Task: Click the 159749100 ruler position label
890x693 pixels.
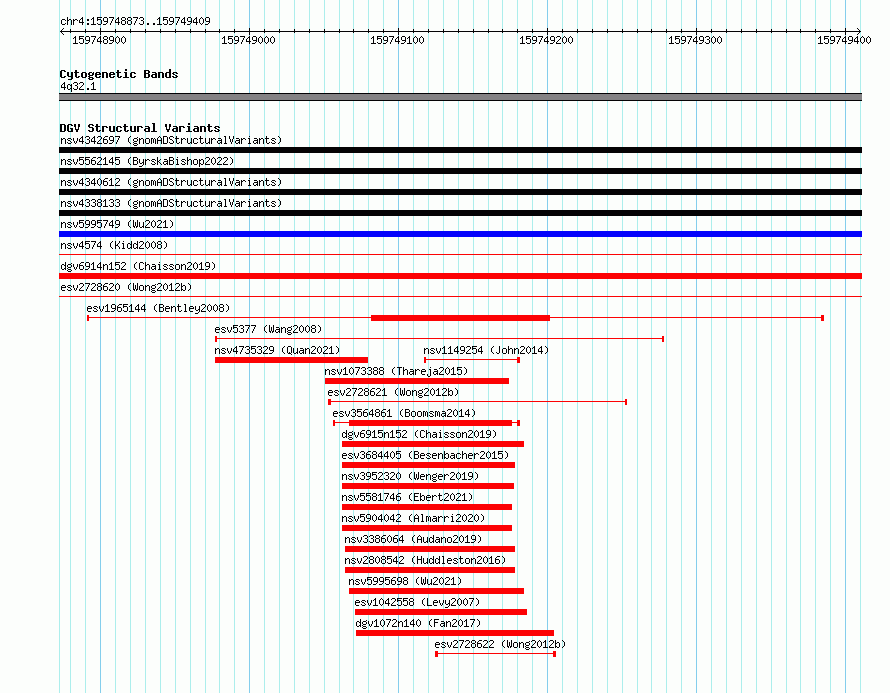Action: [397, 40]
